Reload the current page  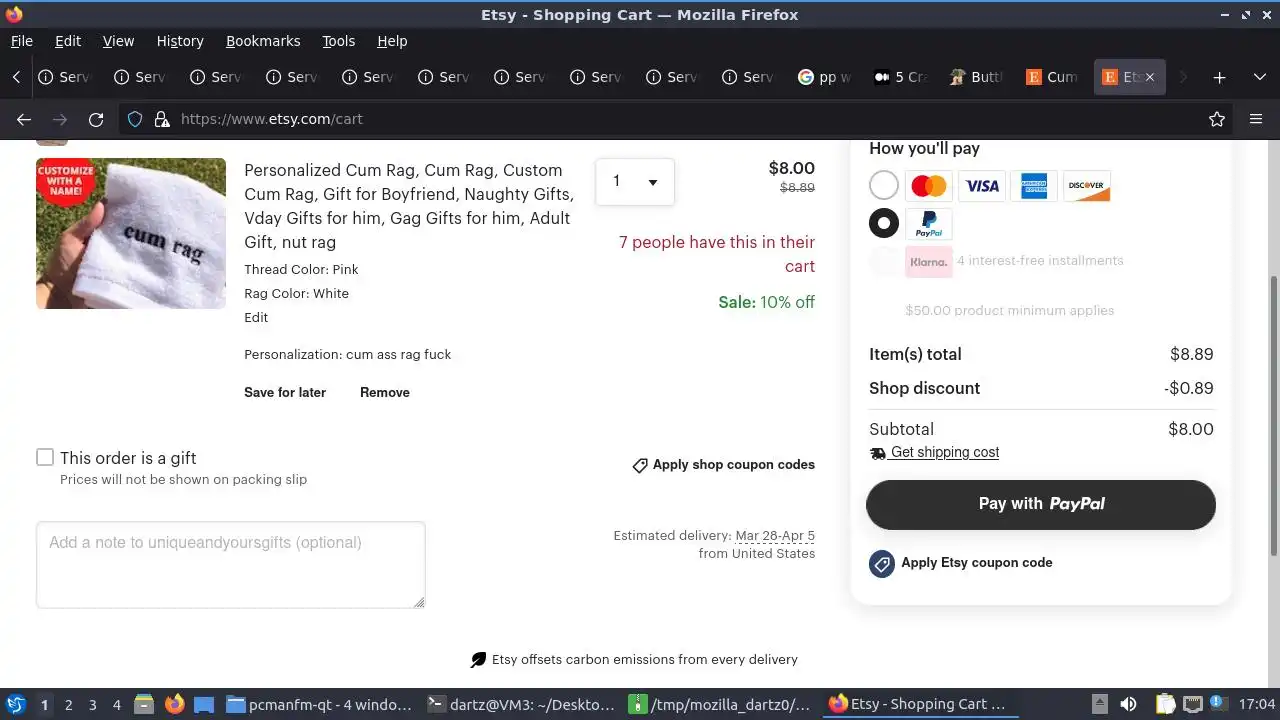coord(96,119)
